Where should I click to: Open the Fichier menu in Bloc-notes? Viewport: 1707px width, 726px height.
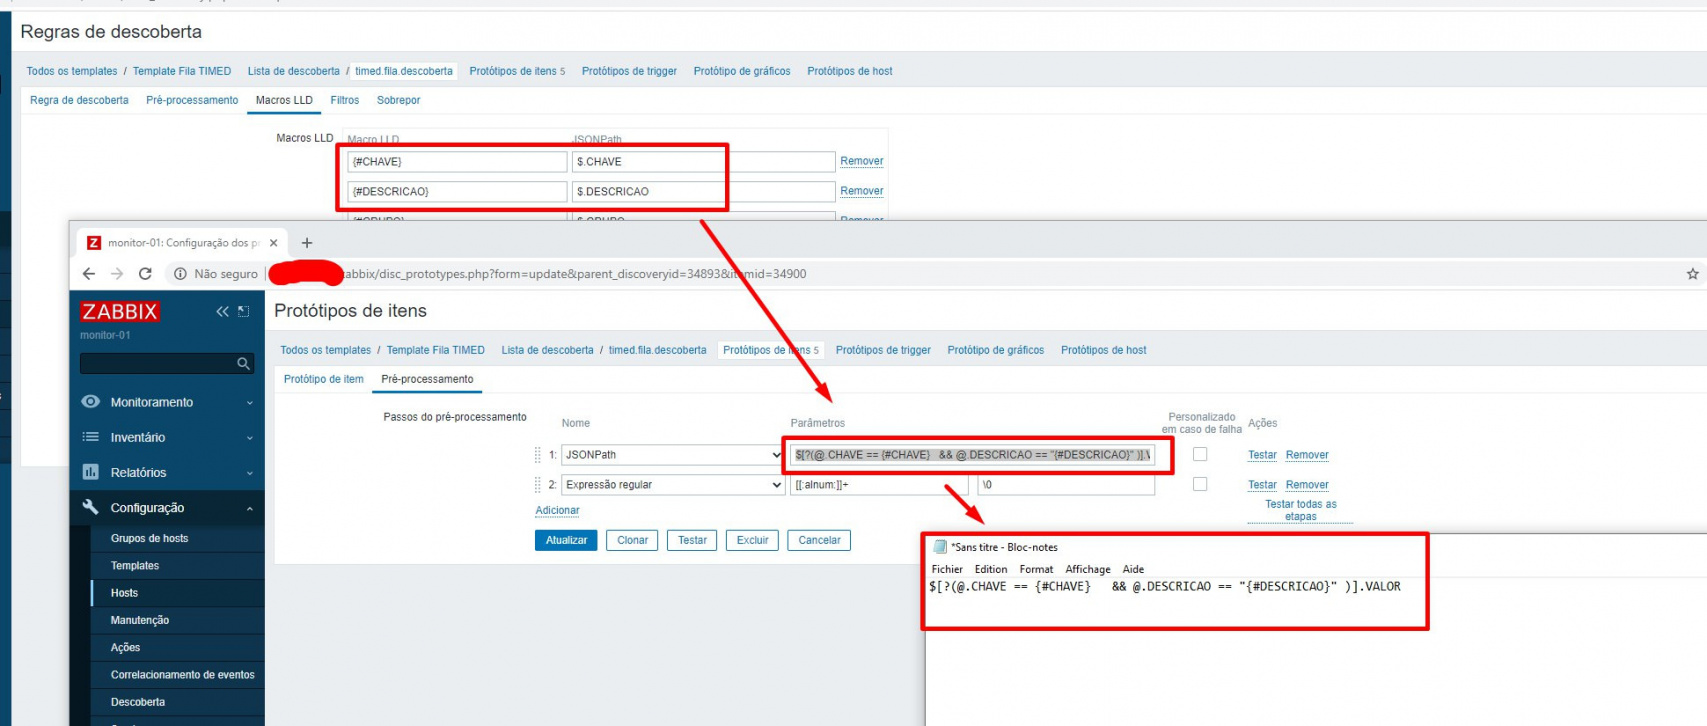(947, 569)
